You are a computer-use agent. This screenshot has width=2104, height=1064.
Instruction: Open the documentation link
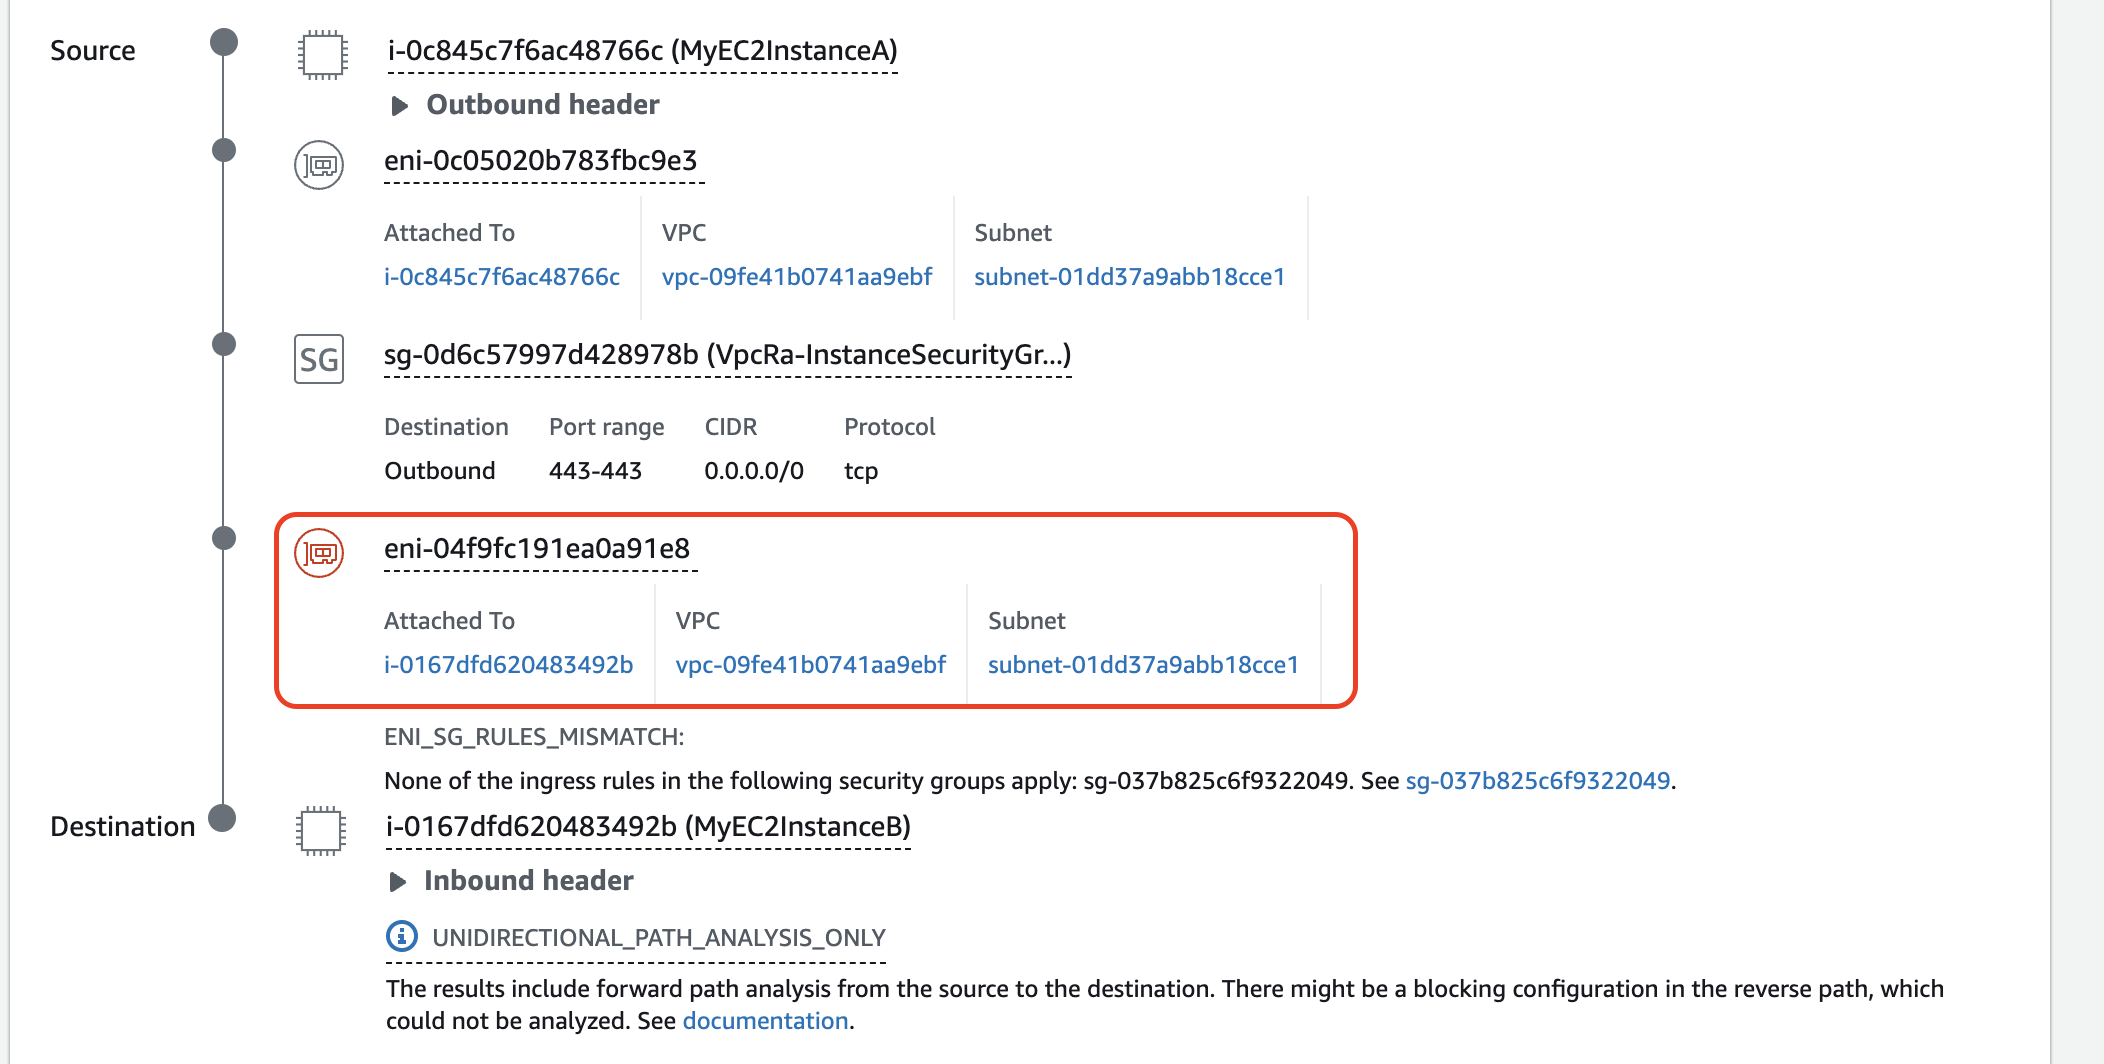(765, 1020)
